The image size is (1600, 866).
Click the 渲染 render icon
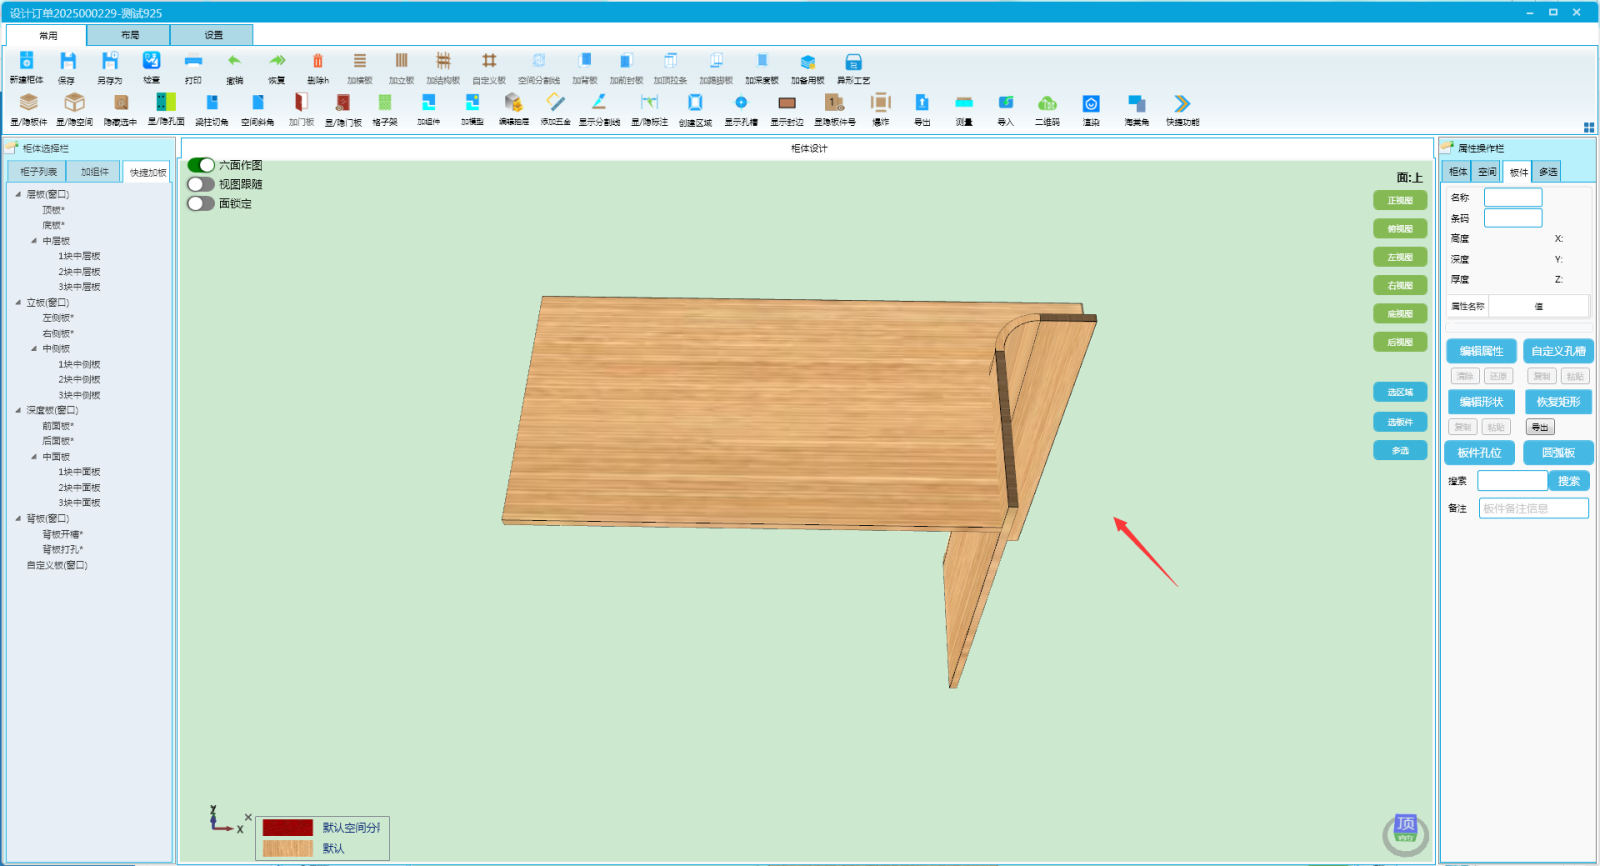[1091, 103]
